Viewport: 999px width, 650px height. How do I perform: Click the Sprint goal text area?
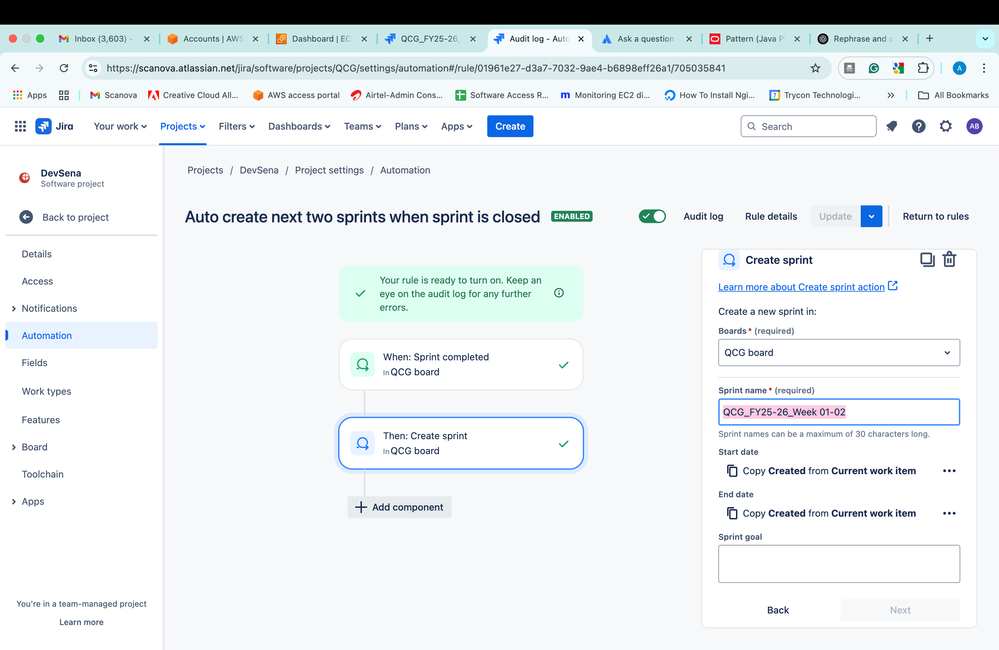[838, 563]
